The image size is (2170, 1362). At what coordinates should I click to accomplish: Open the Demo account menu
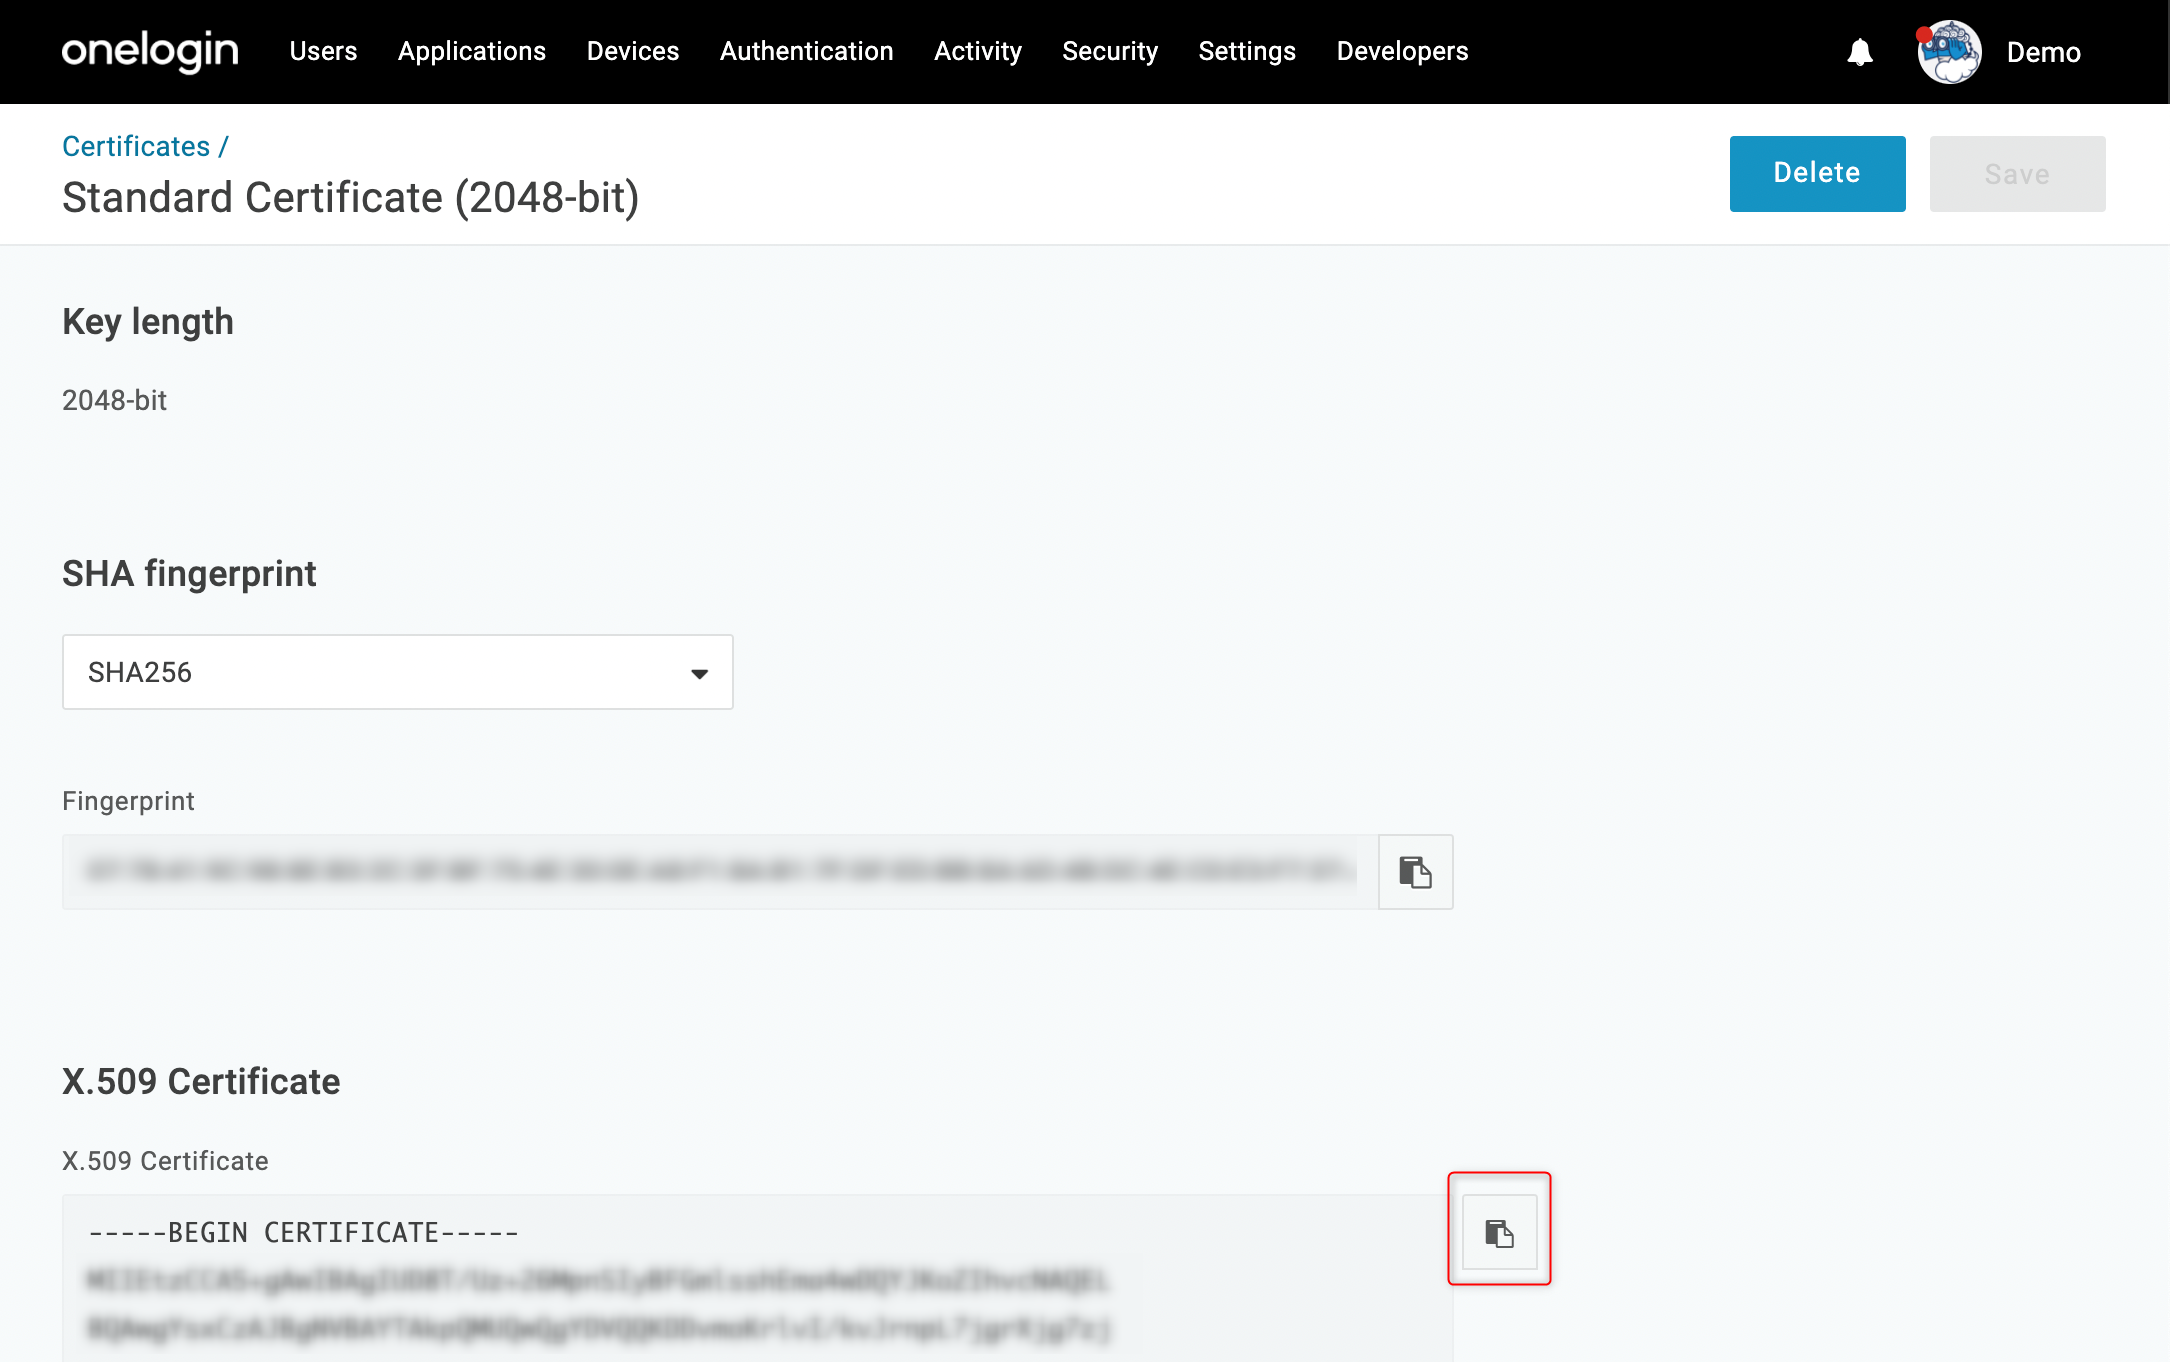point(2043,52)
